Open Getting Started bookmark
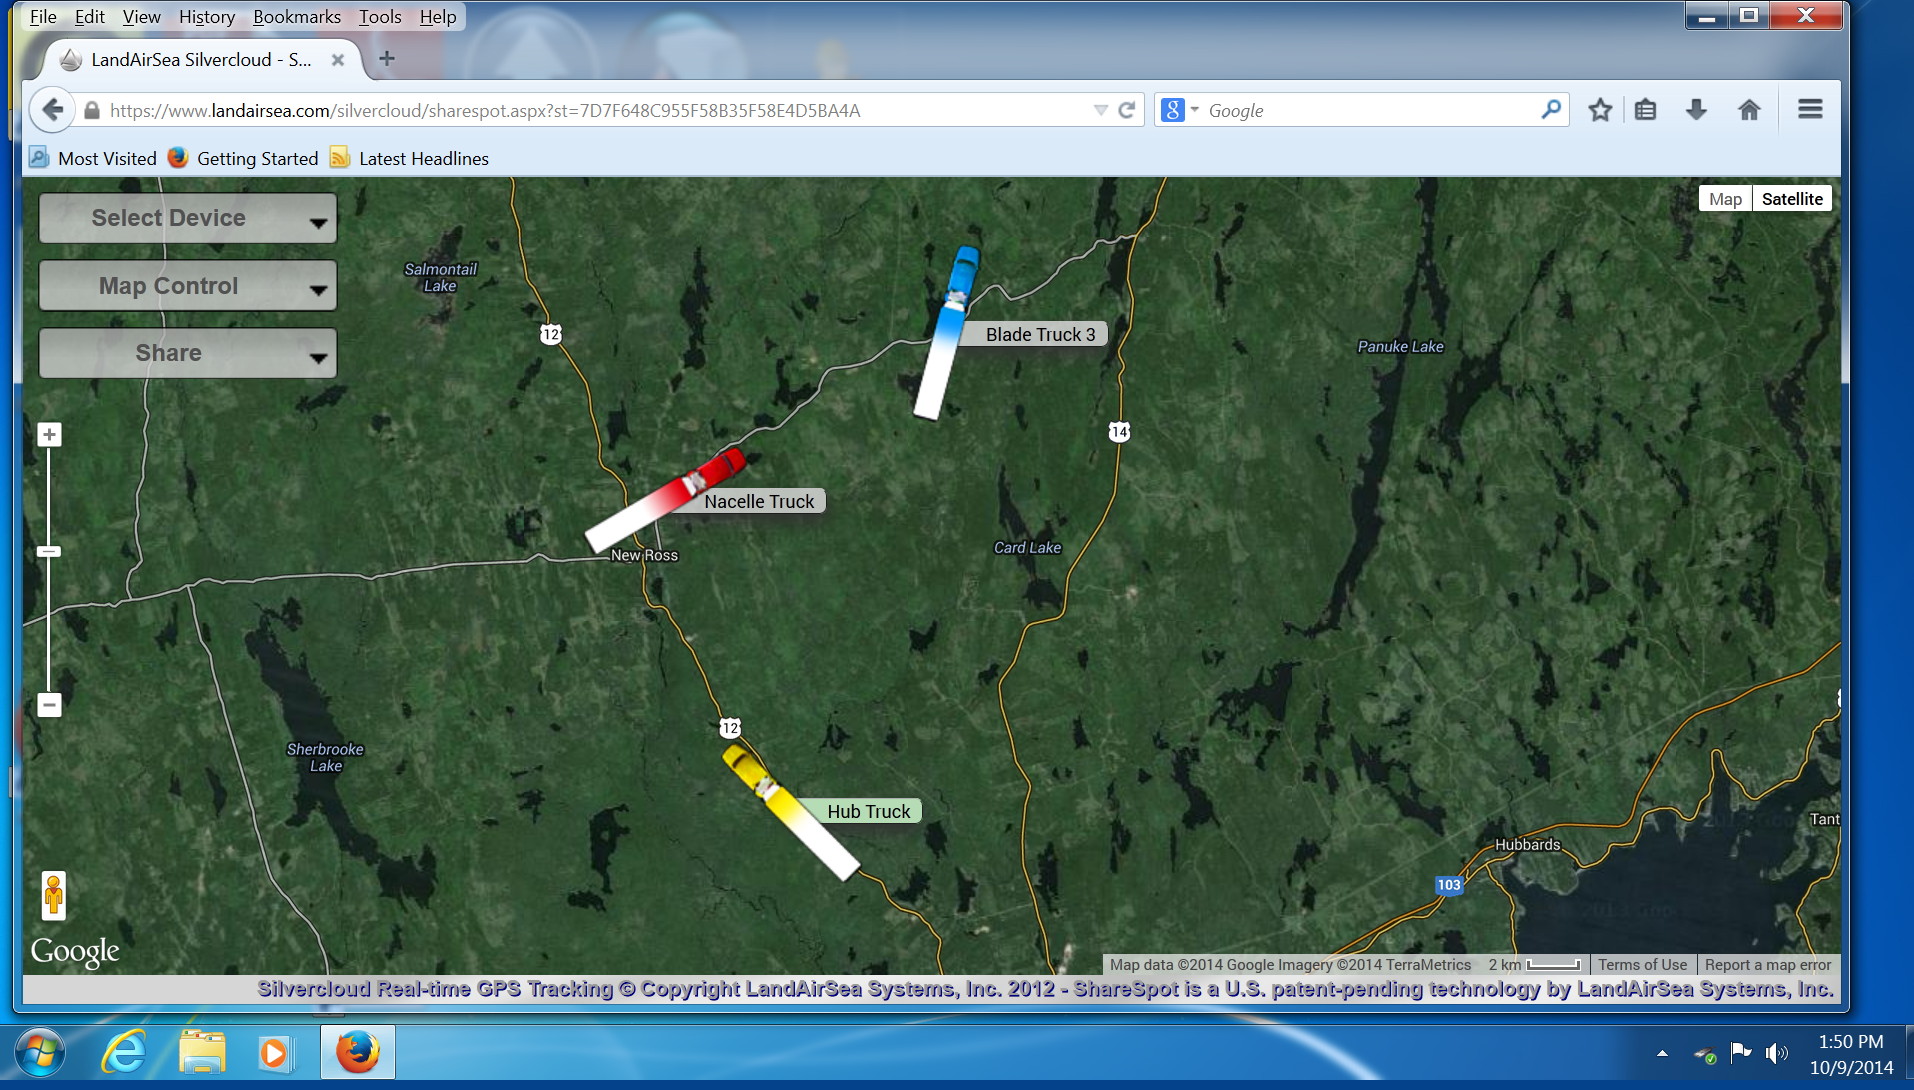 click(243, 158)
